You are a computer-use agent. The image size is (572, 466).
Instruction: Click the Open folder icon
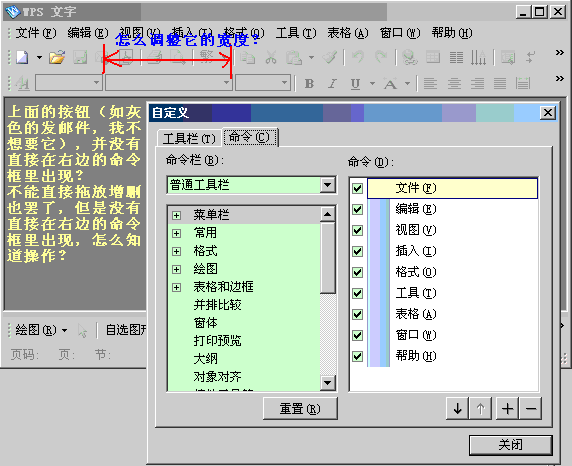(57, 58)
